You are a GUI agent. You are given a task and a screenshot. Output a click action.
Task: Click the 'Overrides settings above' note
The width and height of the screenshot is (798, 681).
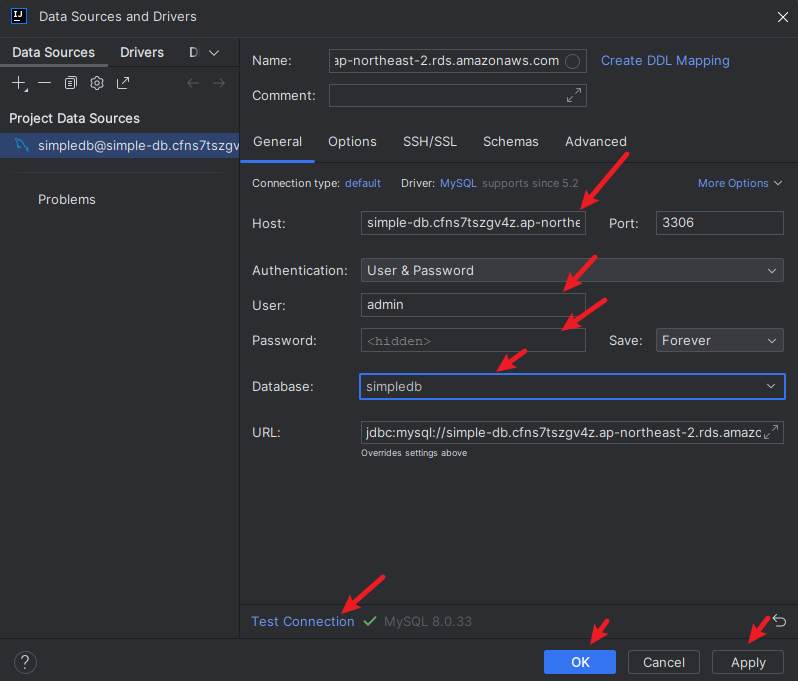click(414, 453)
